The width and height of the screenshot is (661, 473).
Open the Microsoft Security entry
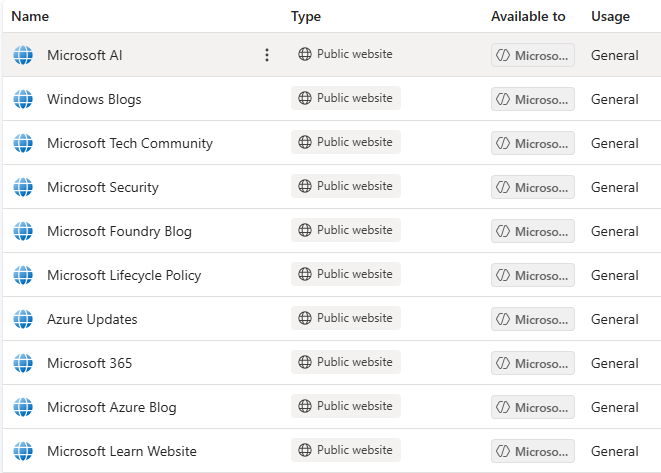(x=103, y=187)
